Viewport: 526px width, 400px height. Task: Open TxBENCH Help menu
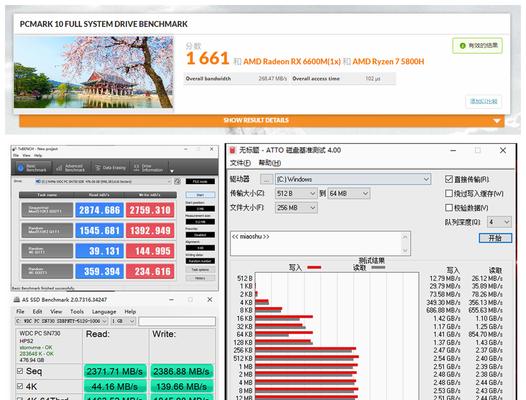(x=38, y=155)
